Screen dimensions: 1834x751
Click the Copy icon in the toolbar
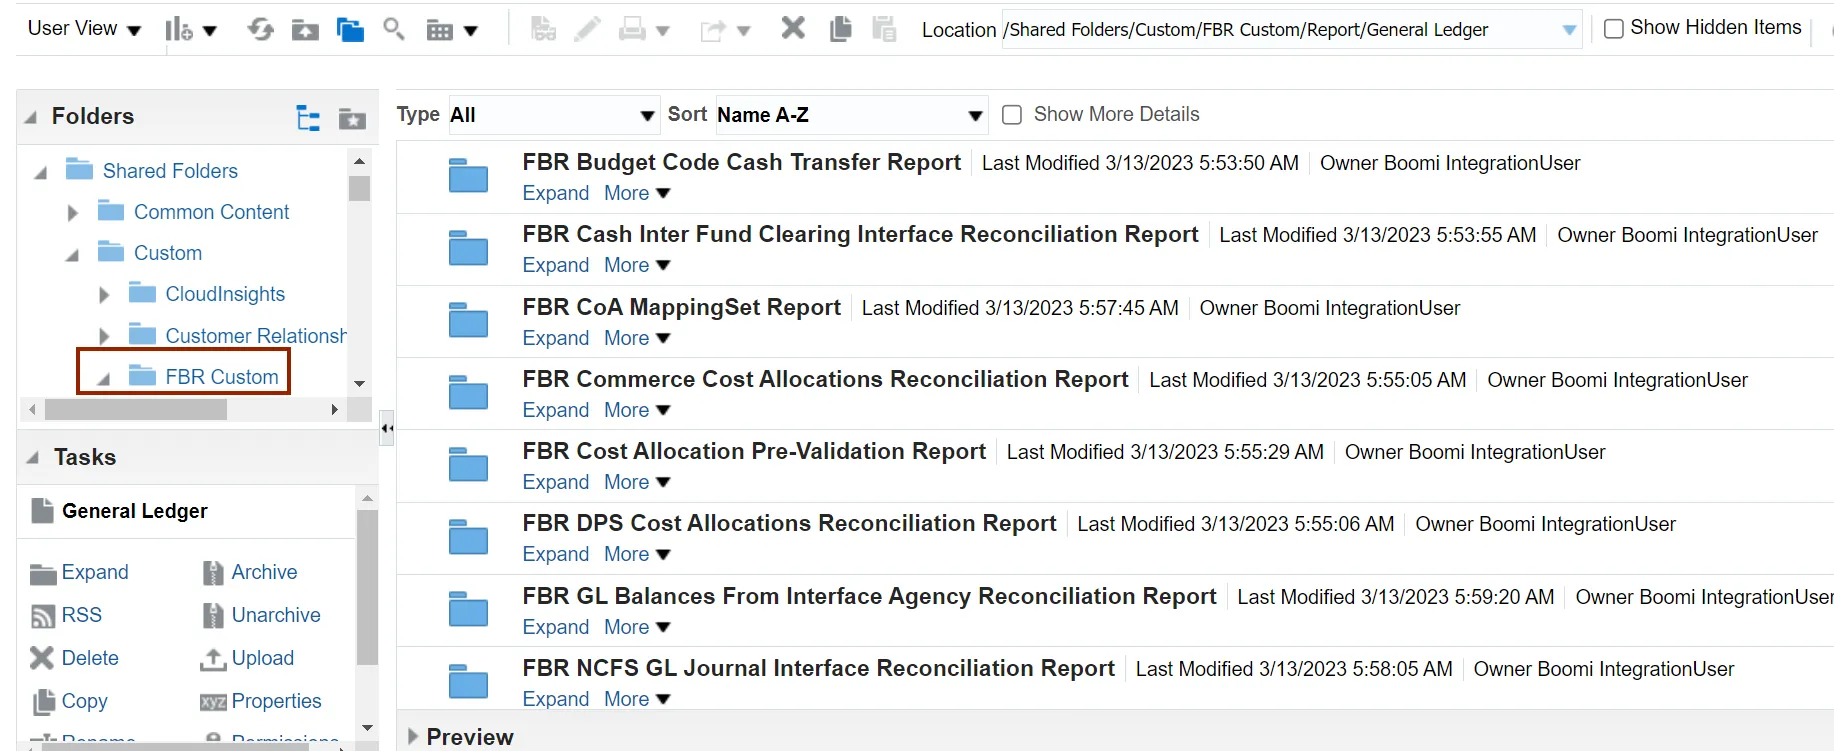[x=841, y=29]
